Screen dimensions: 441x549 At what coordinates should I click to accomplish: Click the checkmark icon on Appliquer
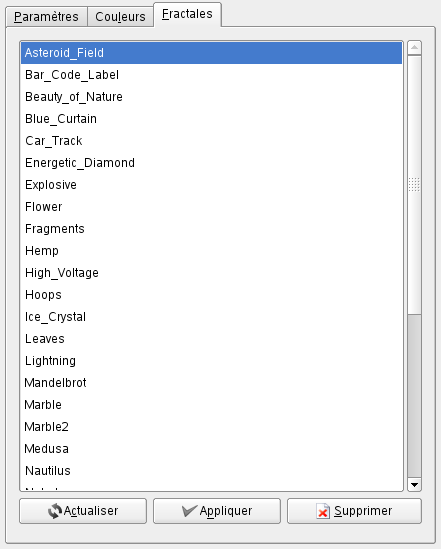click(189, 511)
